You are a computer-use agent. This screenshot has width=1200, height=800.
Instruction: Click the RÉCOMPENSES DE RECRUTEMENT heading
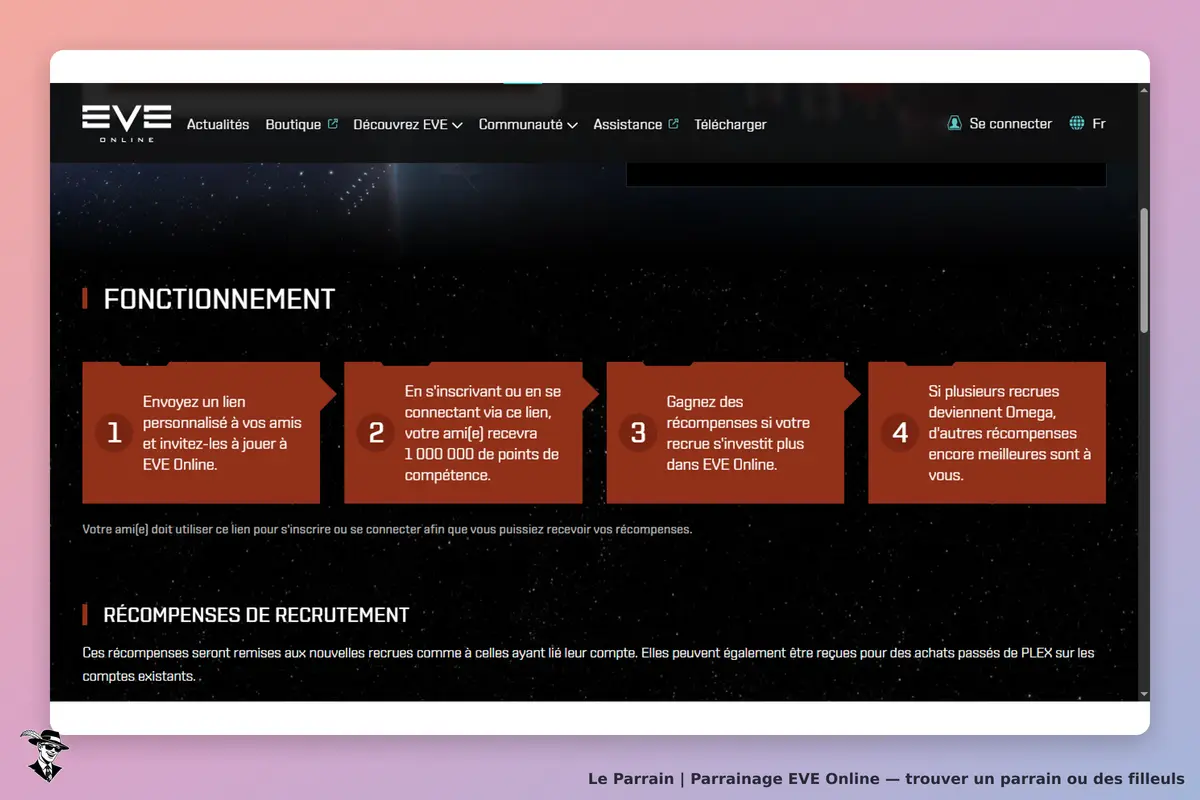(x=256, y=615)
